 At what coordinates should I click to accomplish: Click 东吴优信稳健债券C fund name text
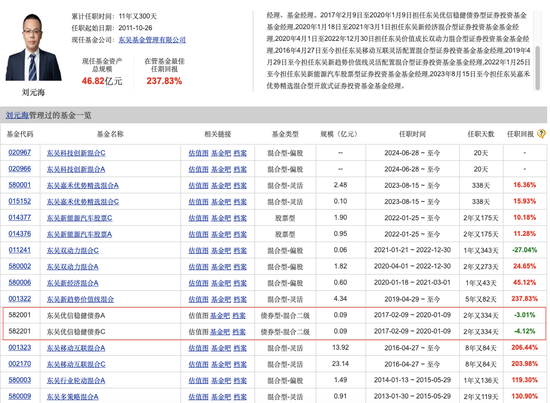tap(76, 331)
